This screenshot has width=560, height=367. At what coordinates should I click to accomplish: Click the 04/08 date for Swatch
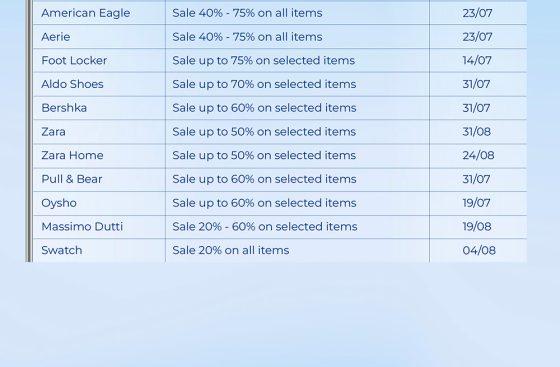tap(479, 250)
